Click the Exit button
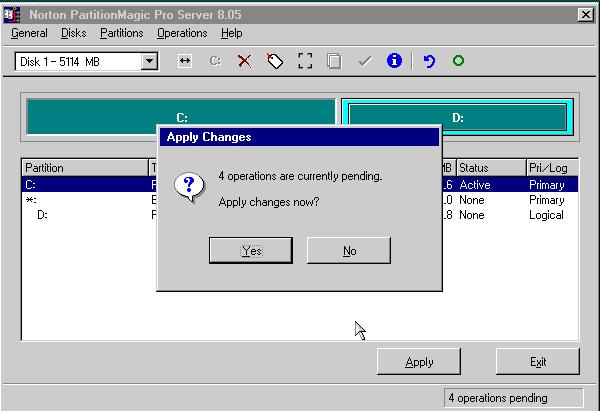Image resolution: width=600 pixels, height=411 pixels. point(538,362)
